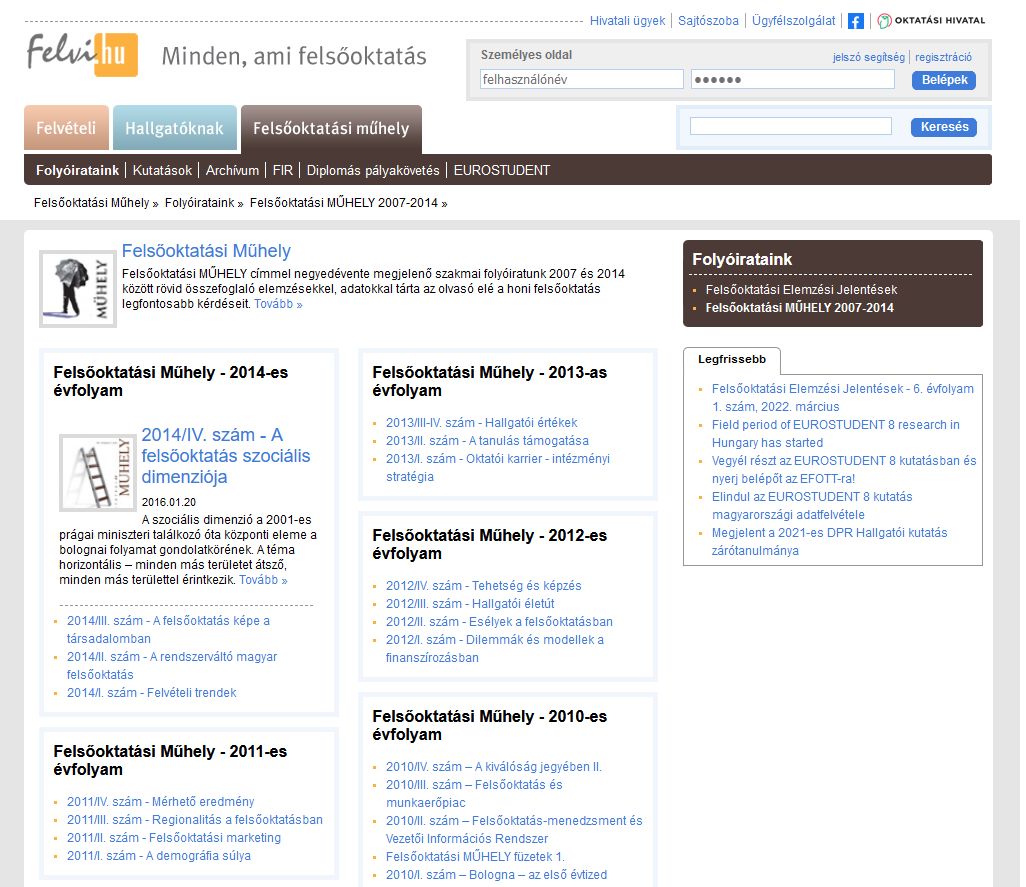Open 2012/II. szám Esélyek link
The image size is (1026, 887).
click(499, 621)
